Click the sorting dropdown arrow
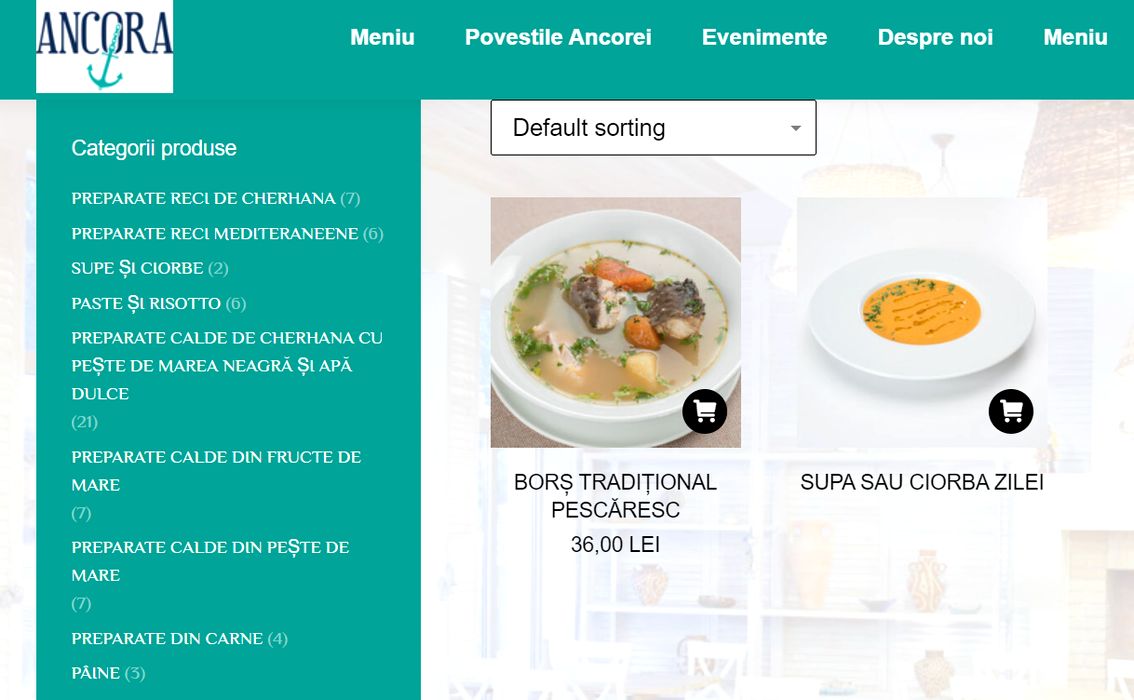 click(796, 128)
